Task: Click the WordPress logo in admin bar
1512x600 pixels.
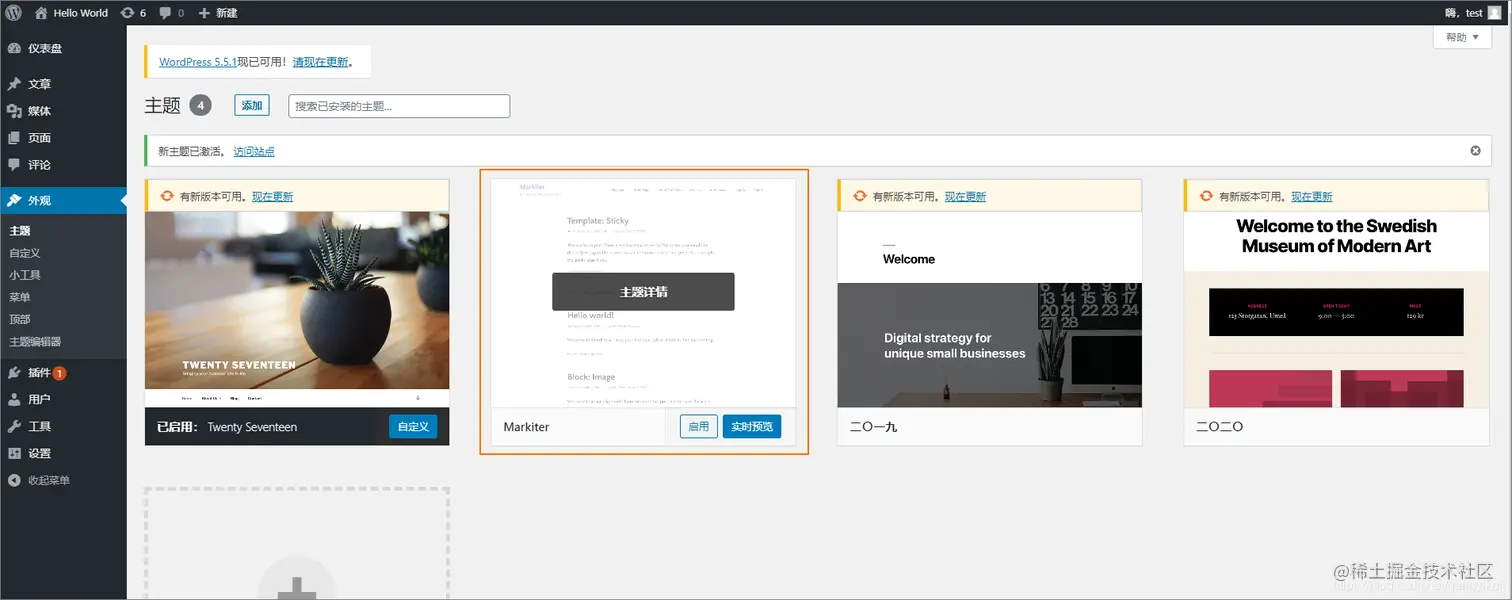Action: click(x=14, y=13)
